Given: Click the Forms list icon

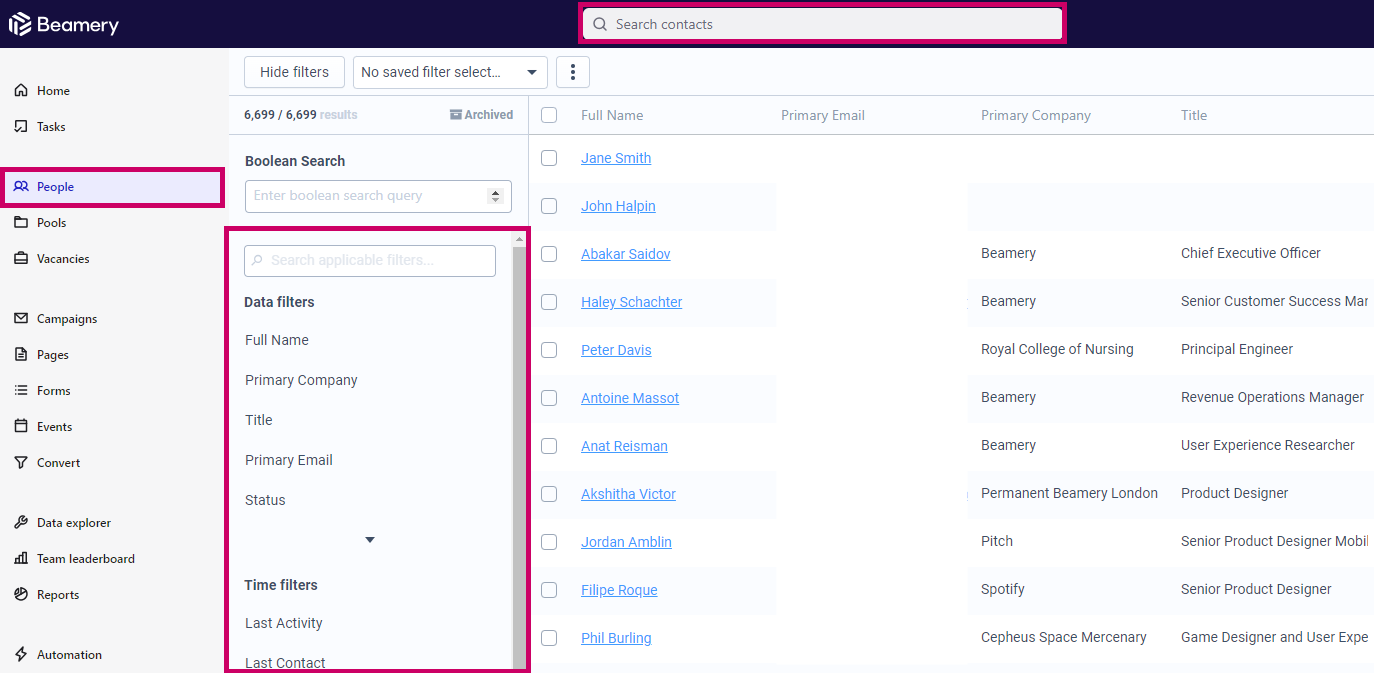Looking at the screenshot, I should pyautogui.click(x=21, y=391).
